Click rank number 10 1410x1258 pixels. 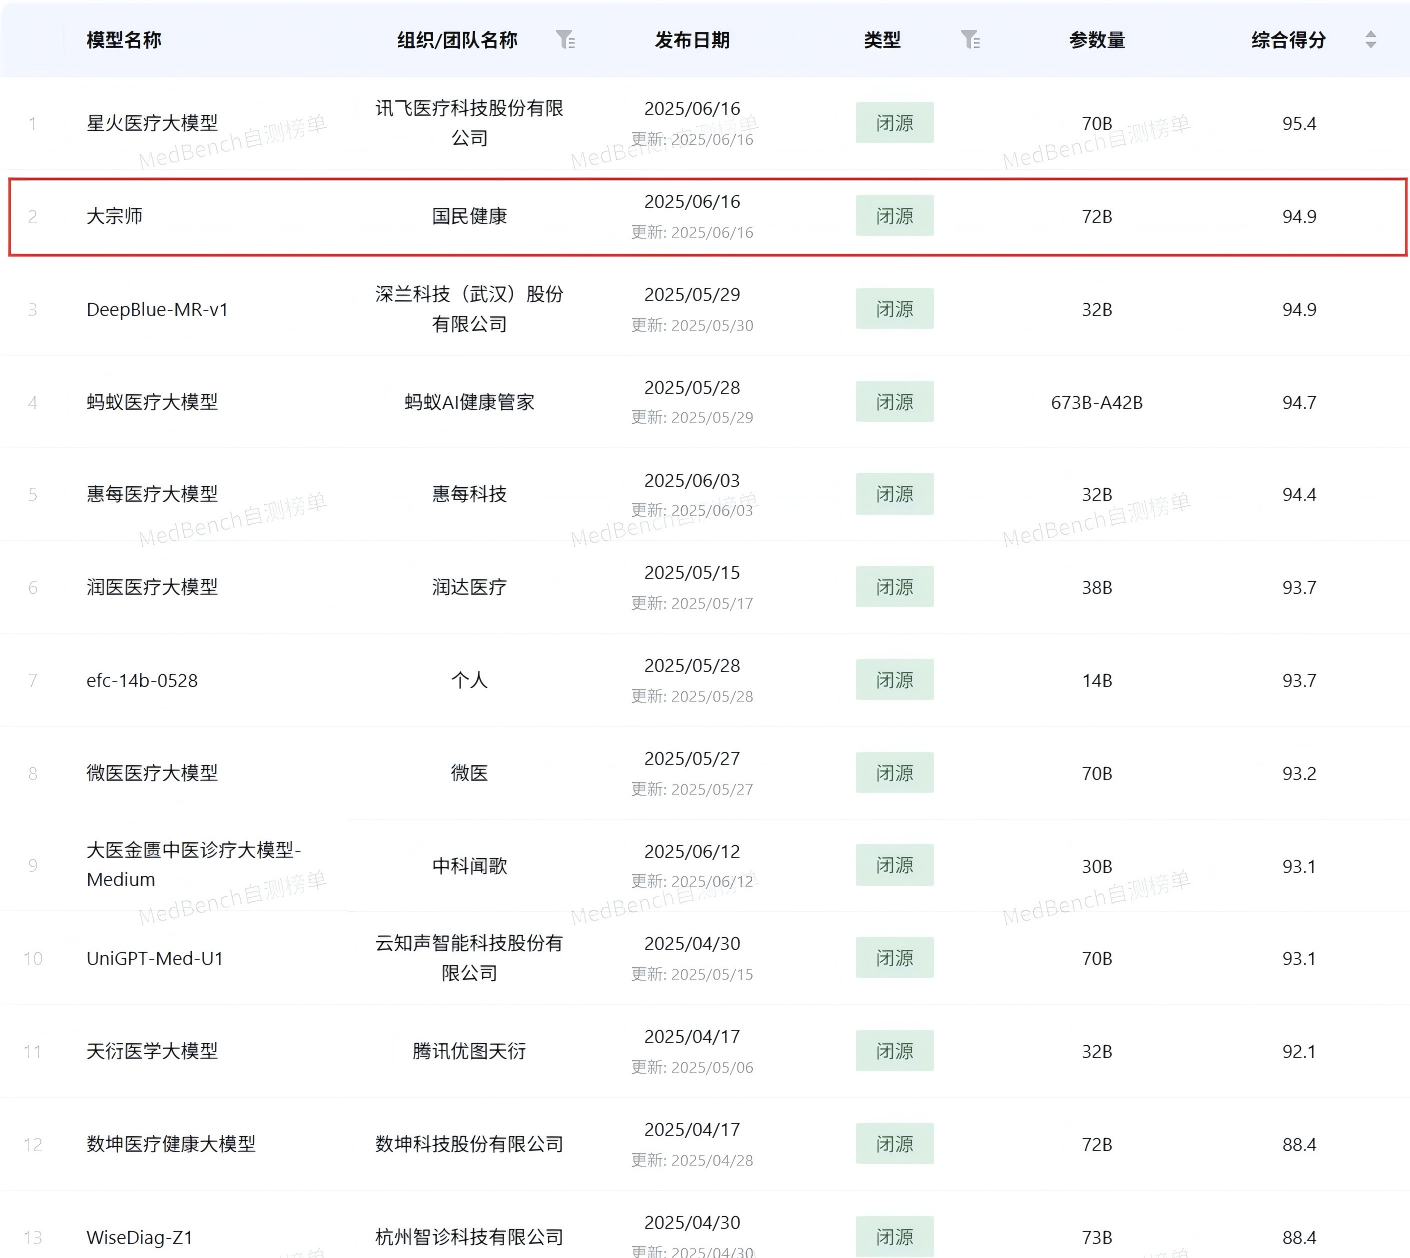click(33, 958)
